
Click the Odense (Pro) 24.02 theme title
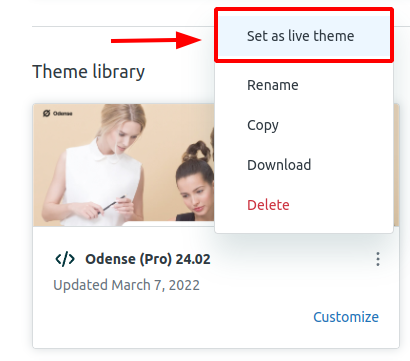tap(148, 259)
